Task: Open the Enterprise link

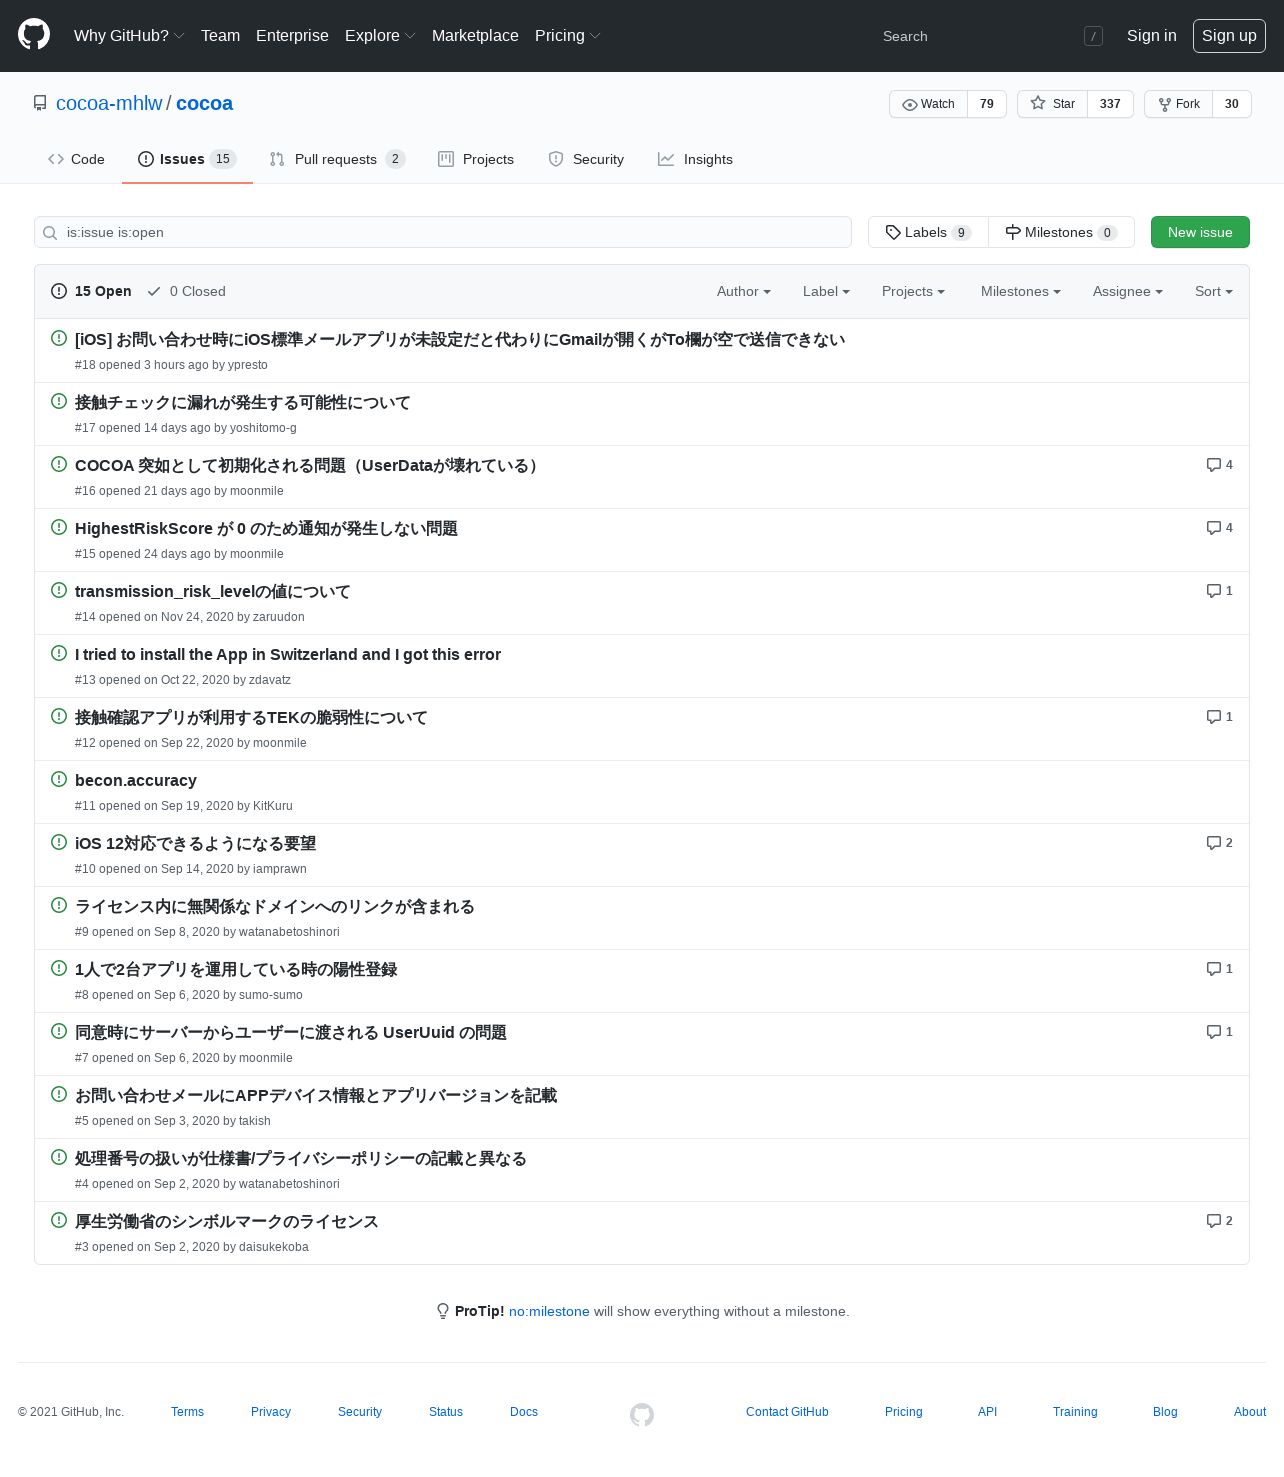Action: (x=292, y=36)
